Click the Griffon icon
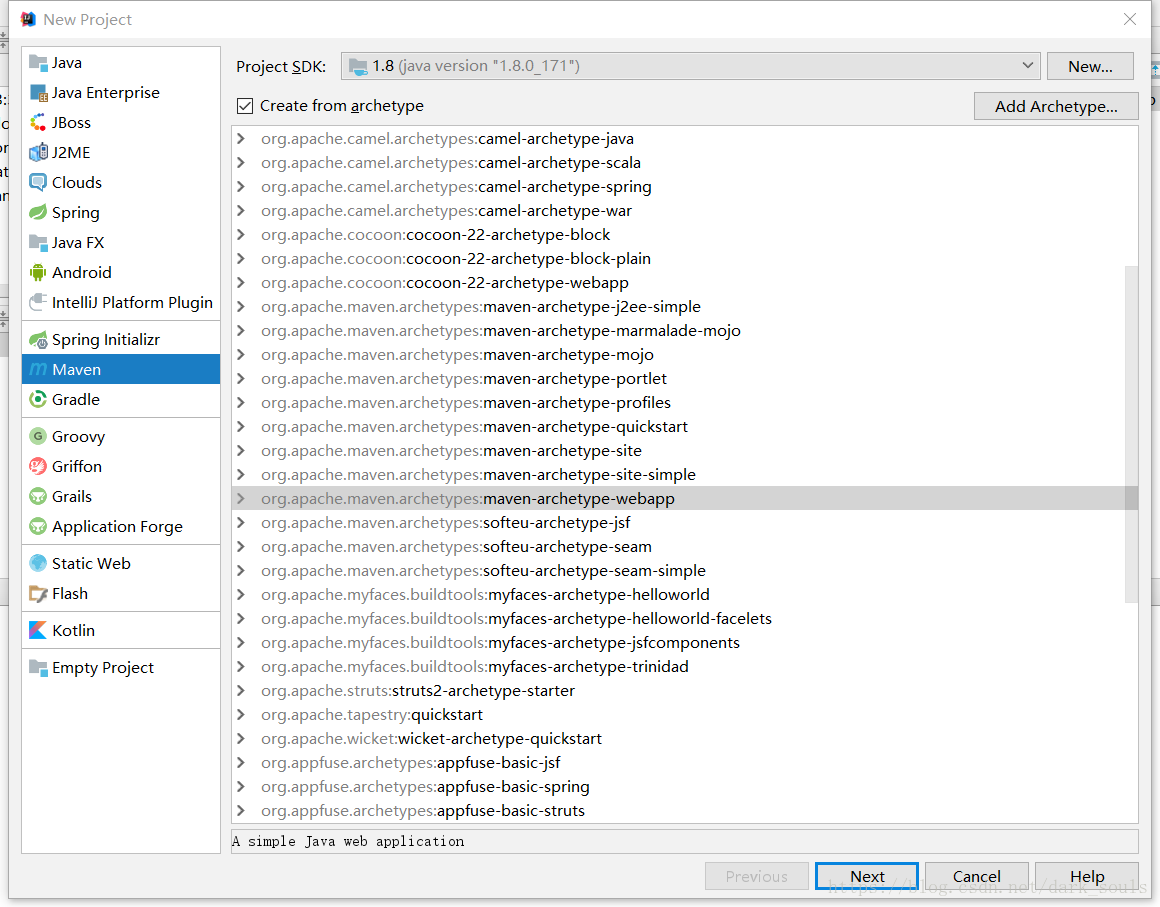This screenshot has height=907, width=1160. point(38,466)
